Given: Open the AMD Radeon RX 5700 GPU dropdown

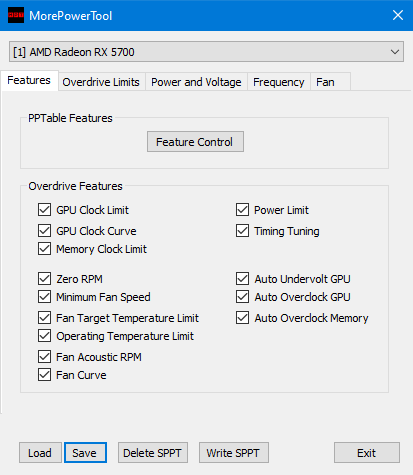Looking at the screenshot, I should coord(206,52).
